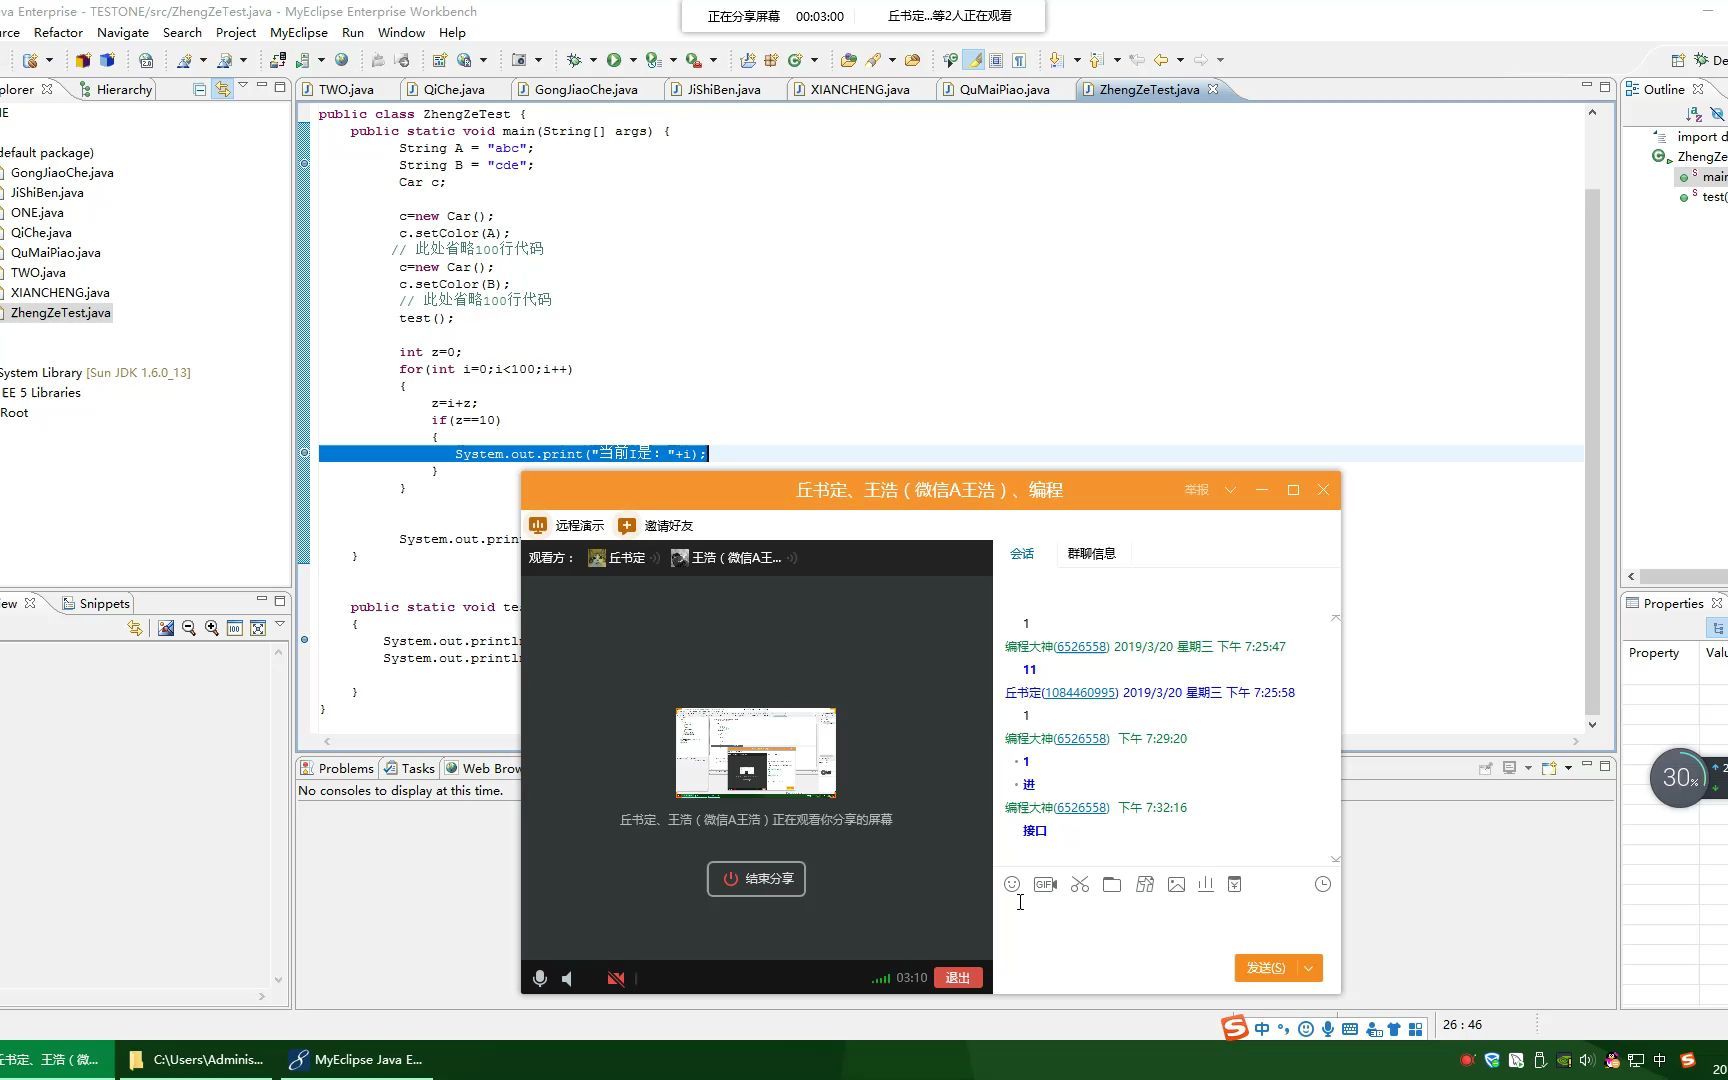Click shared screen thumbnail preview
Screen dimensions: 1728x1080
(756, 752)
